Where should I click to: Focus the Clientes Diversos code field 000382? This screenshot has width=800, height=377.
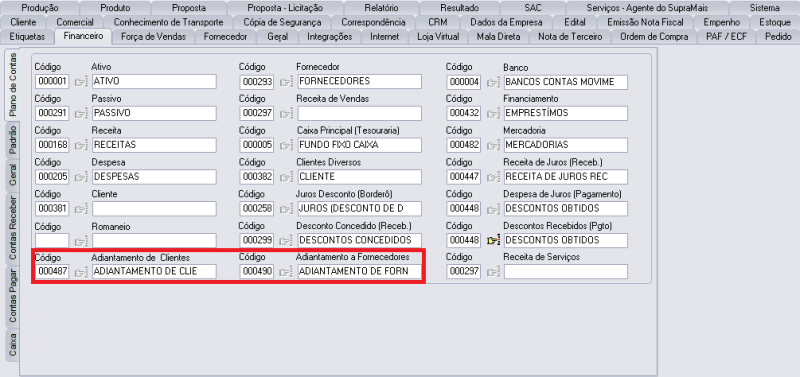coord(257,177)
